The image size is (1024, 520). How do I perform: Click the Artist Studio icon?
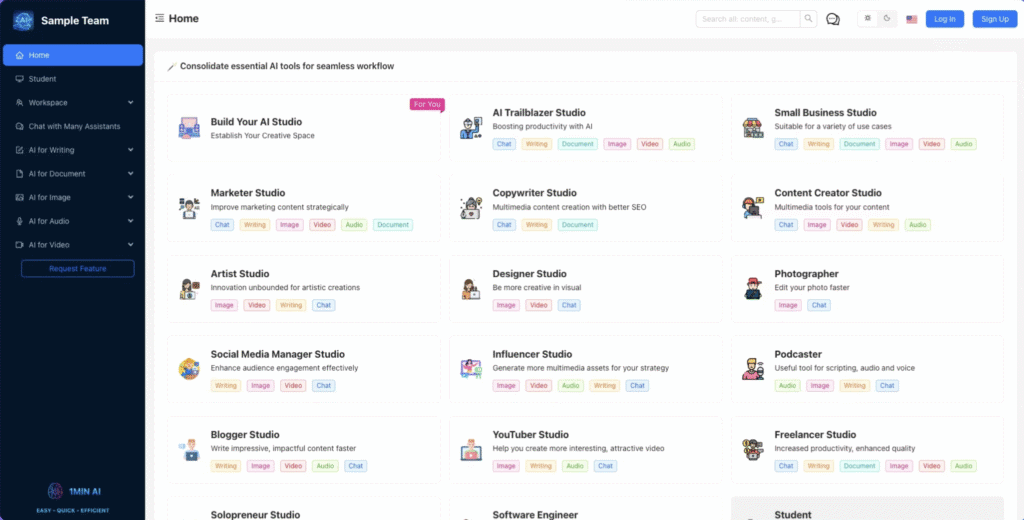click(188, 289)
